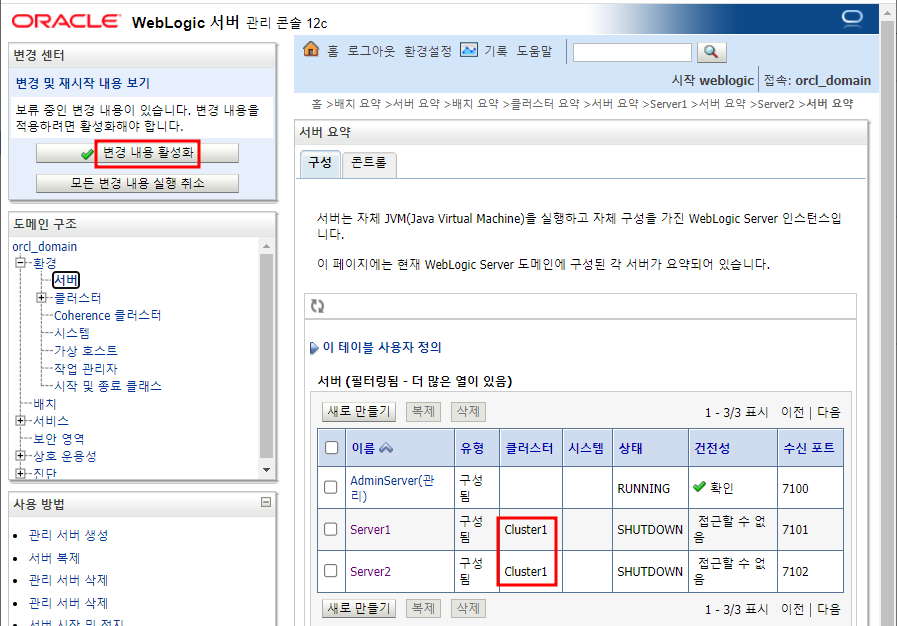
Task: Click the domain structure scrollbar thumb
Action: click(266, 356)
